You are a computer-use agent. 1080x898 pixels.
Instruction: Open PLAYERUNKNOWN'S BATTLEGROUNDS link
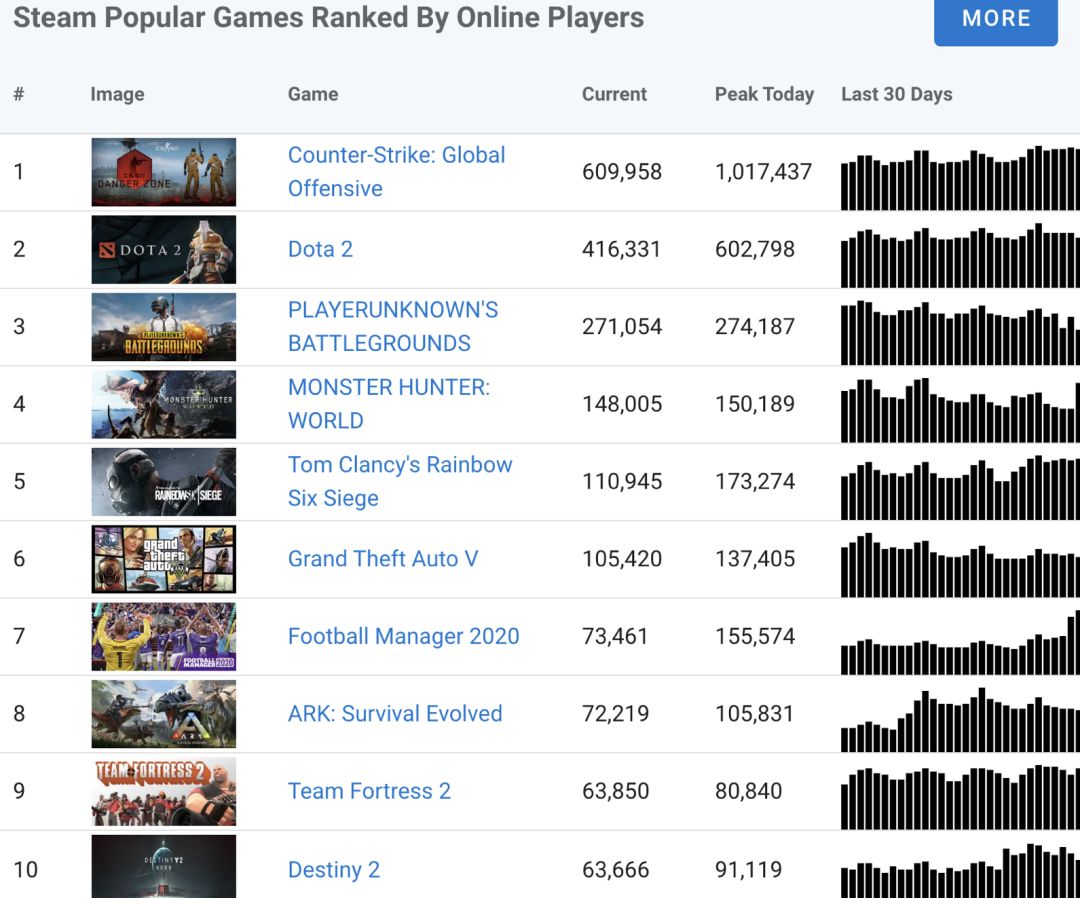point(393,326)
